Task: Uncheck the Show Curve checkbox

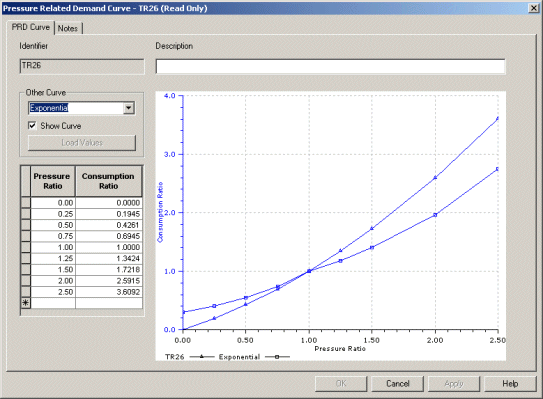Action: [x=32, y=125]
